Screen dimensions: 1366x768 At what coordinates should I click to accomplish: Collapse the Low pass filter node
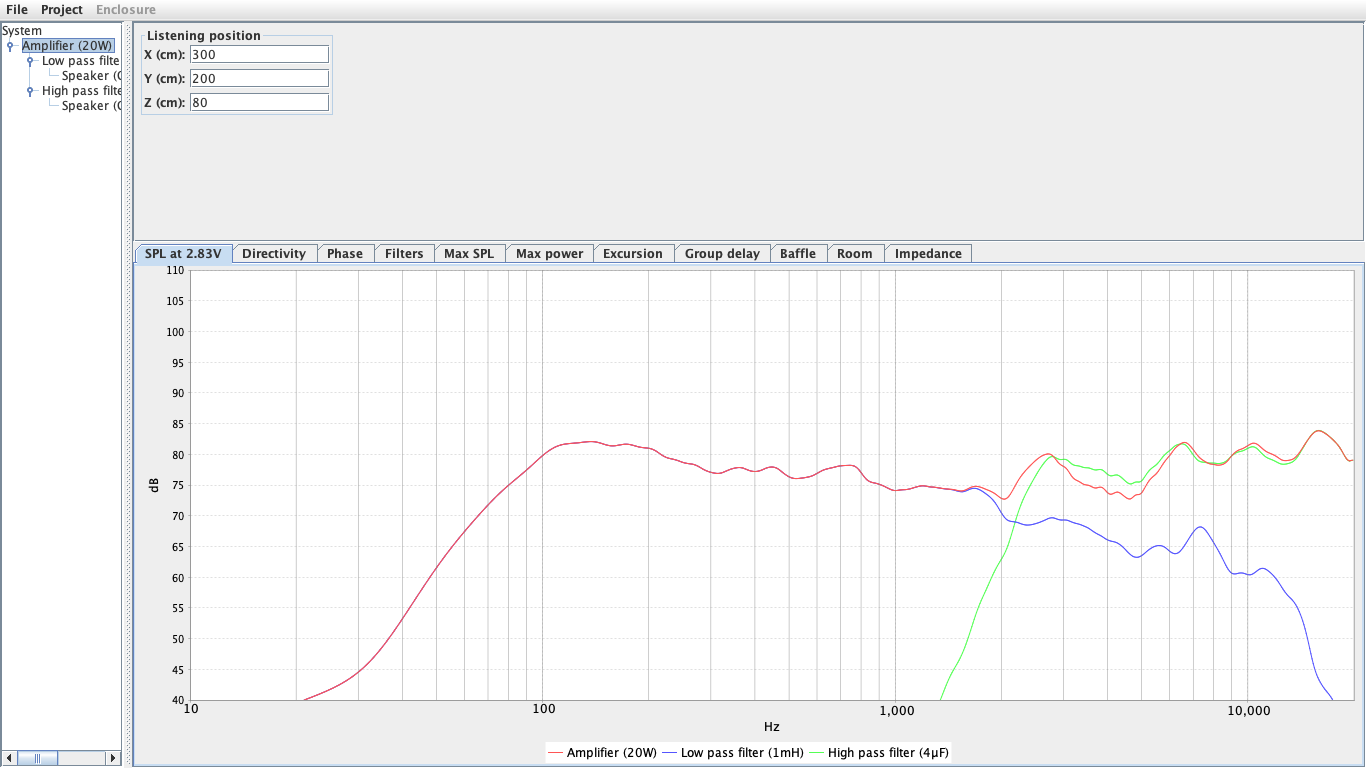tap(28, 60)
